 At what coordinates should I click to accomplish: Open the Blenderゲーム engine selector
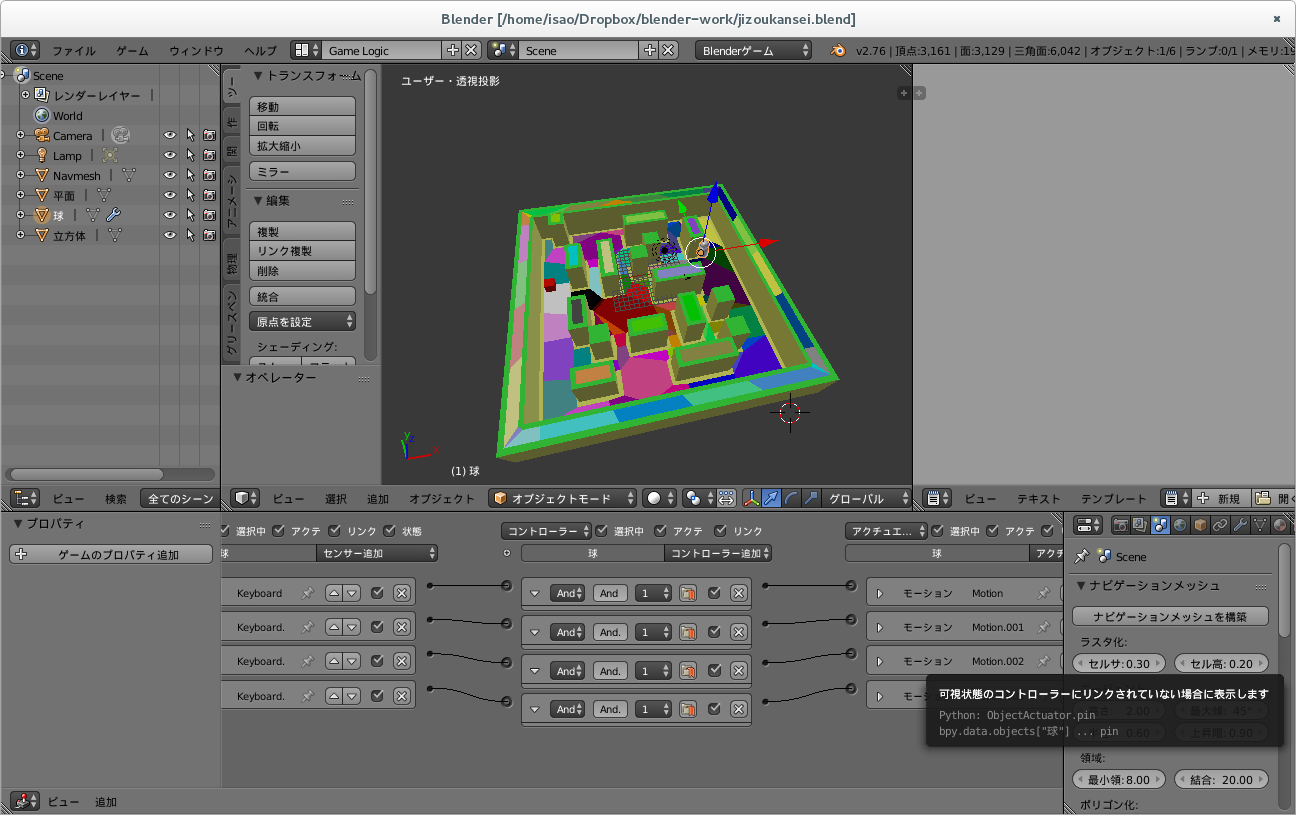[x=755, y=50]
